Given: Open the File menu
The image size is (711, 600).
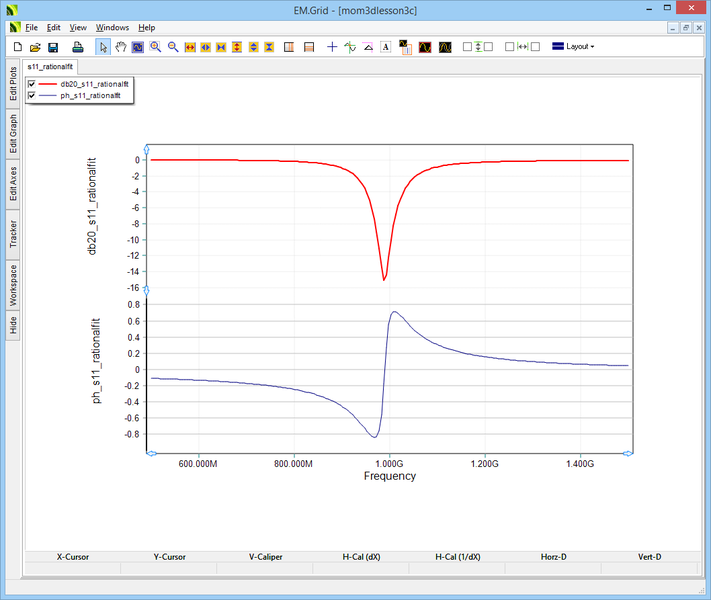Looking at the screenshot, I should pyautogui.click(x=31, y=28).
